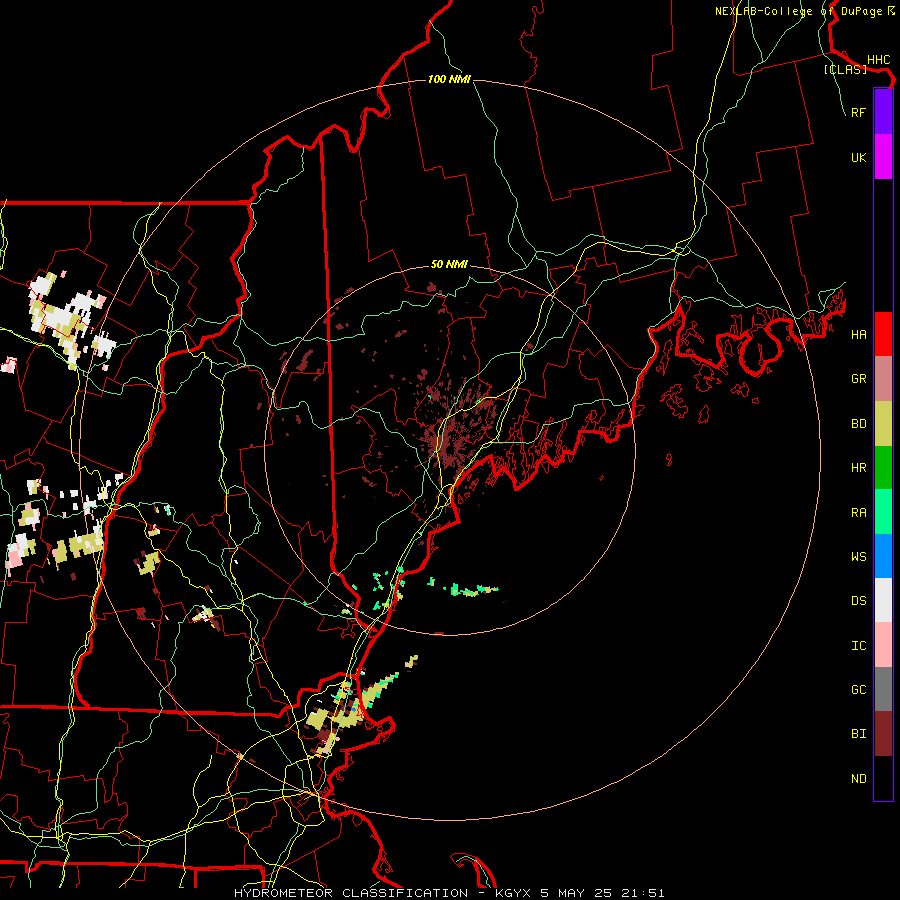Click the salmon GR legend color swatch
This screenshot has width=900, height=900.
tap(883, 379)
